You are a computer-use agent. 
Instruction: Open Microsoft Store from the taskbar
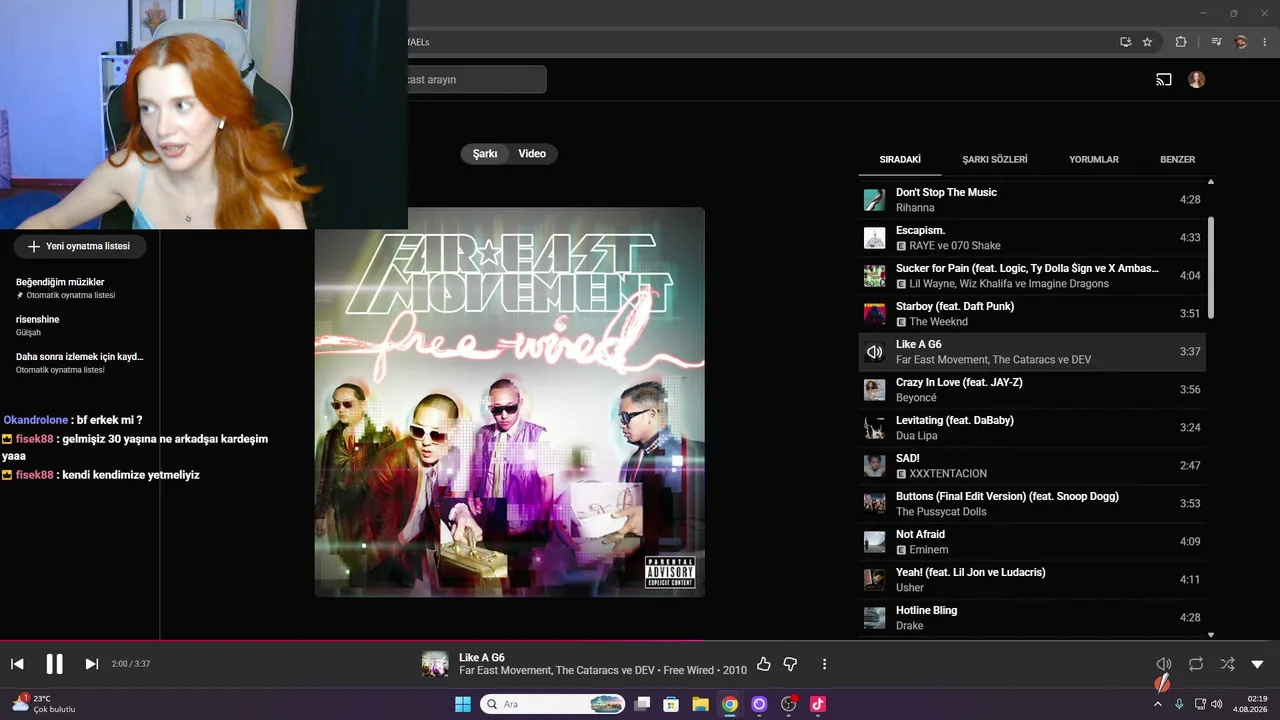click(x=671, y=704)
